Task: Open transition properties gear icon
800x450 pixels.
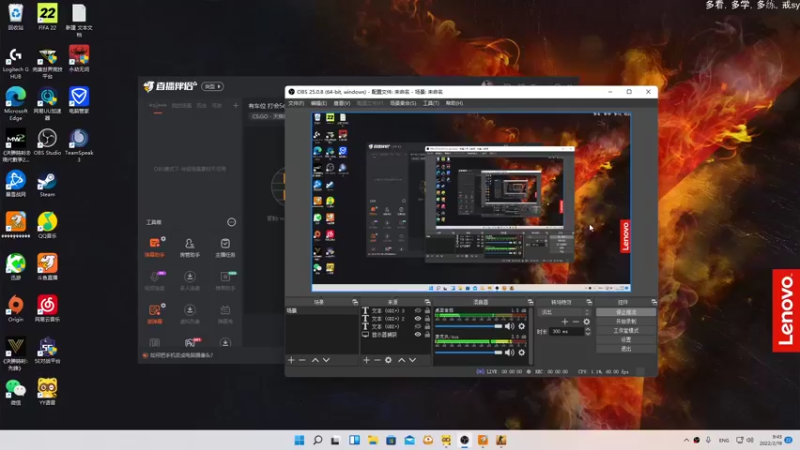Action: pyautogui.click(x=587, y=322)
